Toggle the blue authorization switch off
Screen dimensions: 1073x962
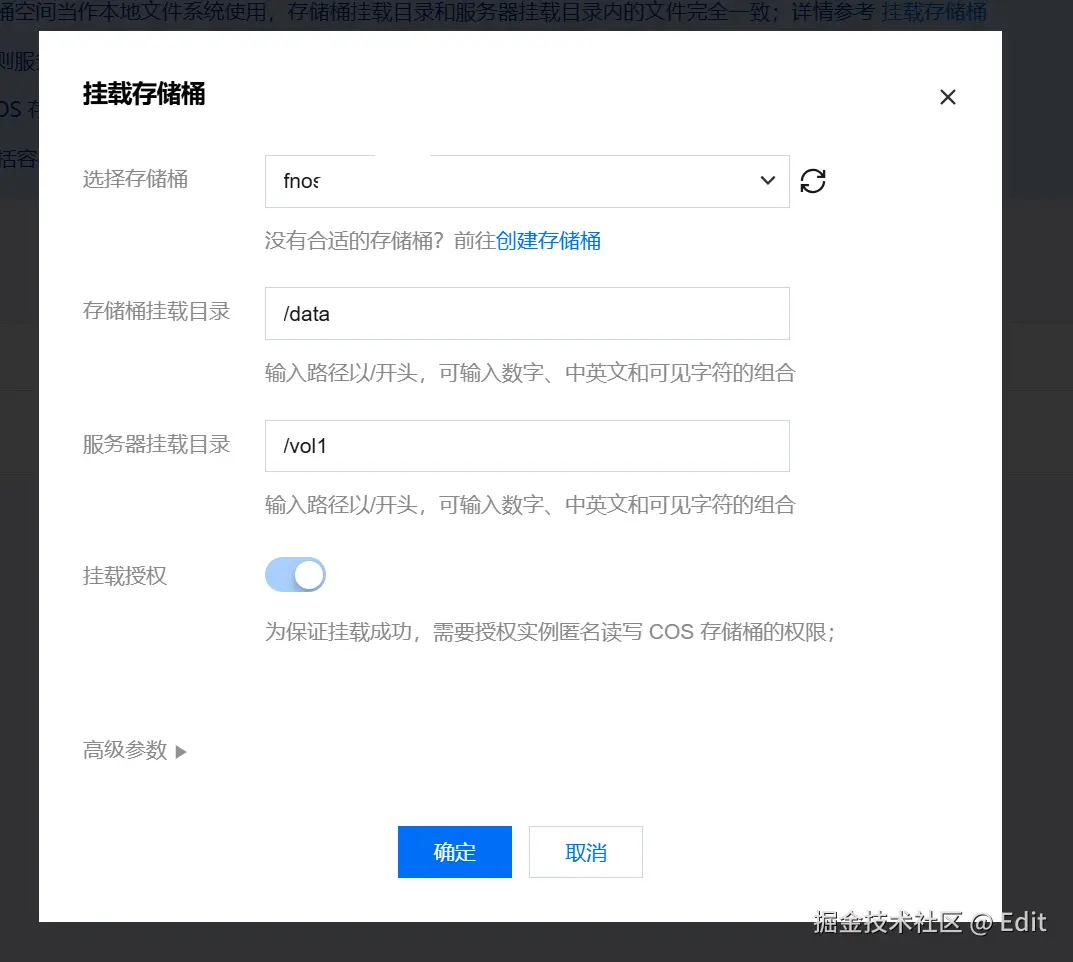pyautogui.click(x=295, y=574)
